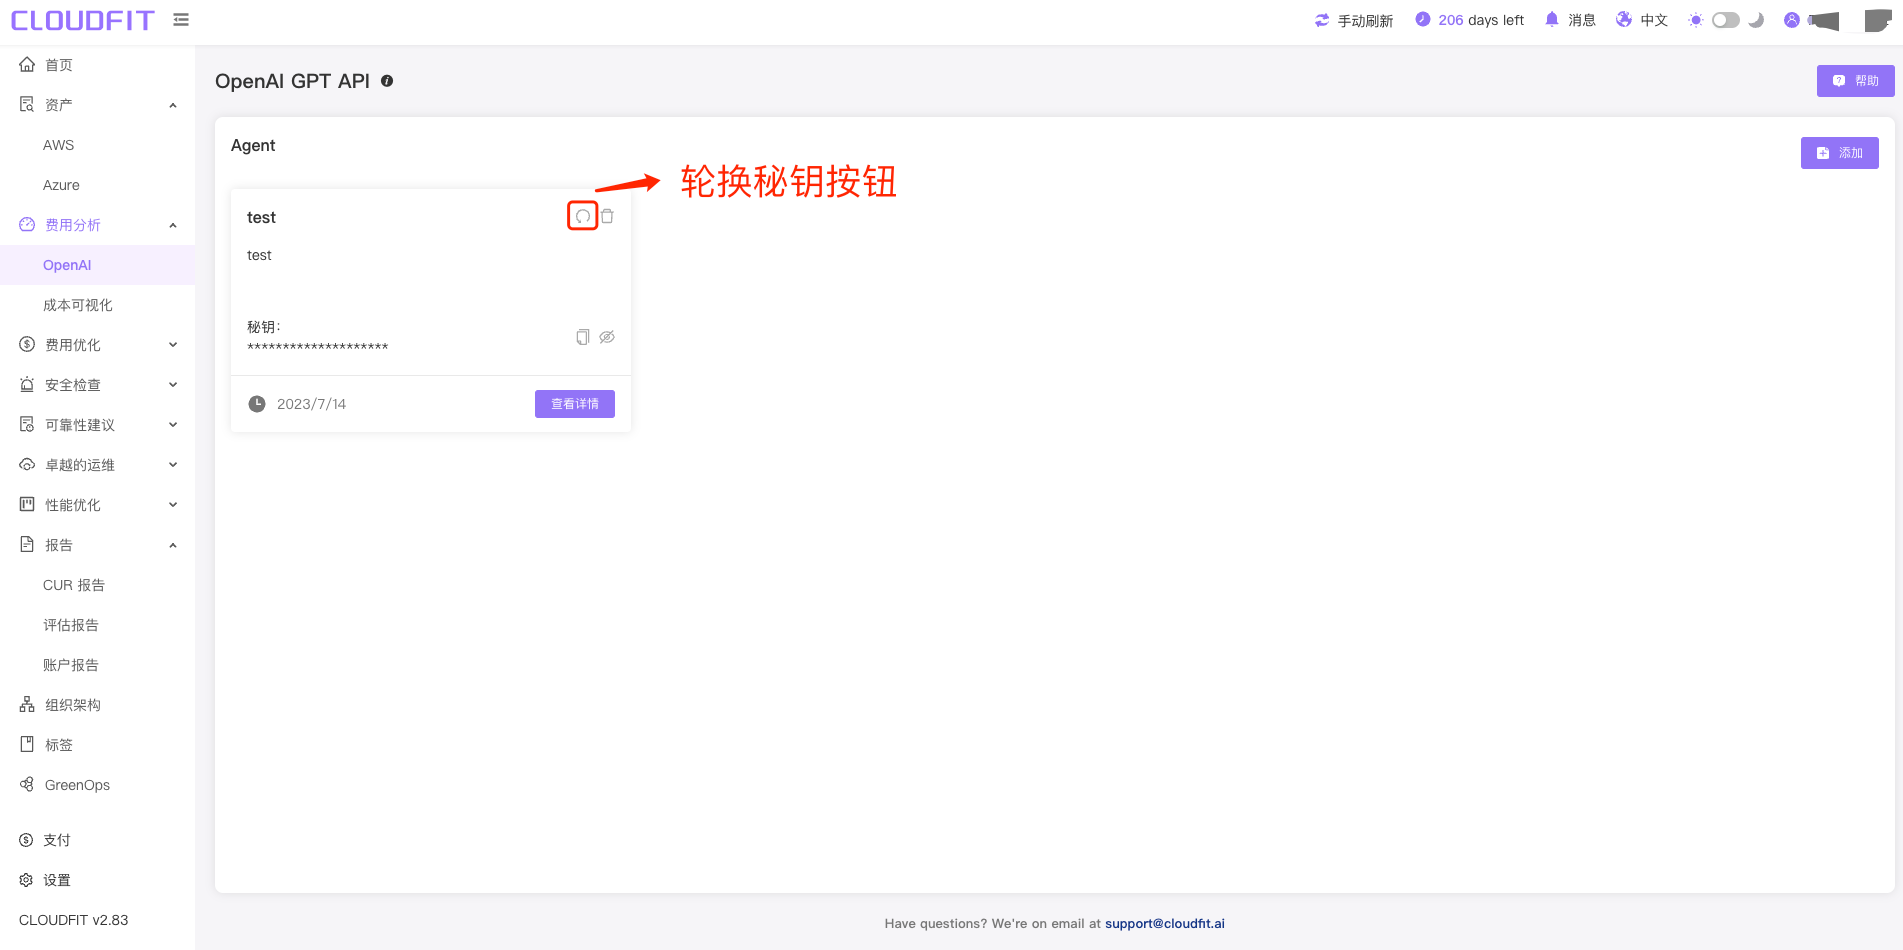
Task: Click the info icon beside OpenAI GPT API
Action: coord(387,81)
